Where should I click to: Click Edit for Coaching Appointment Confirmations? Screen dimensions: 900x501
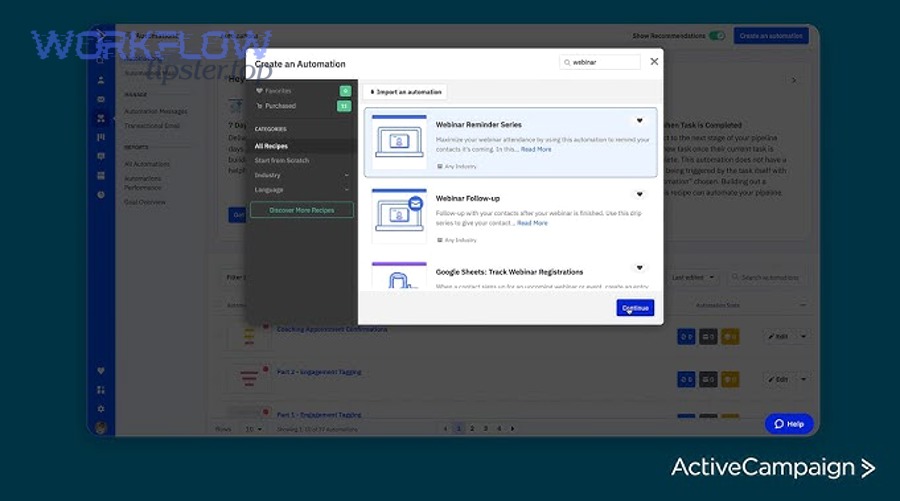coord(778,337)
